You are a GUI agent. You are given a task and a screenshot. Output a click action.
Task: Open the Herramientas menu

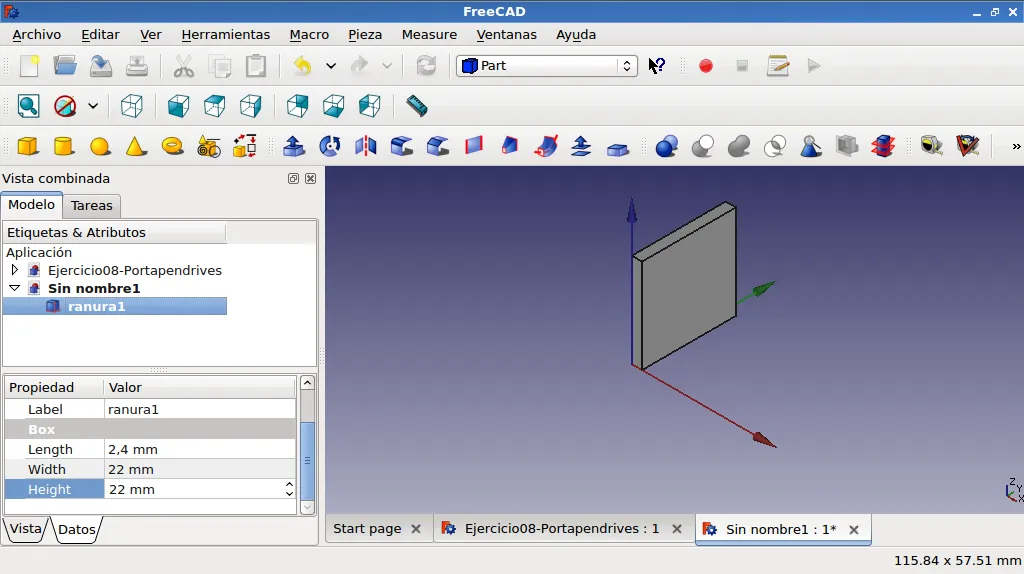226,35
